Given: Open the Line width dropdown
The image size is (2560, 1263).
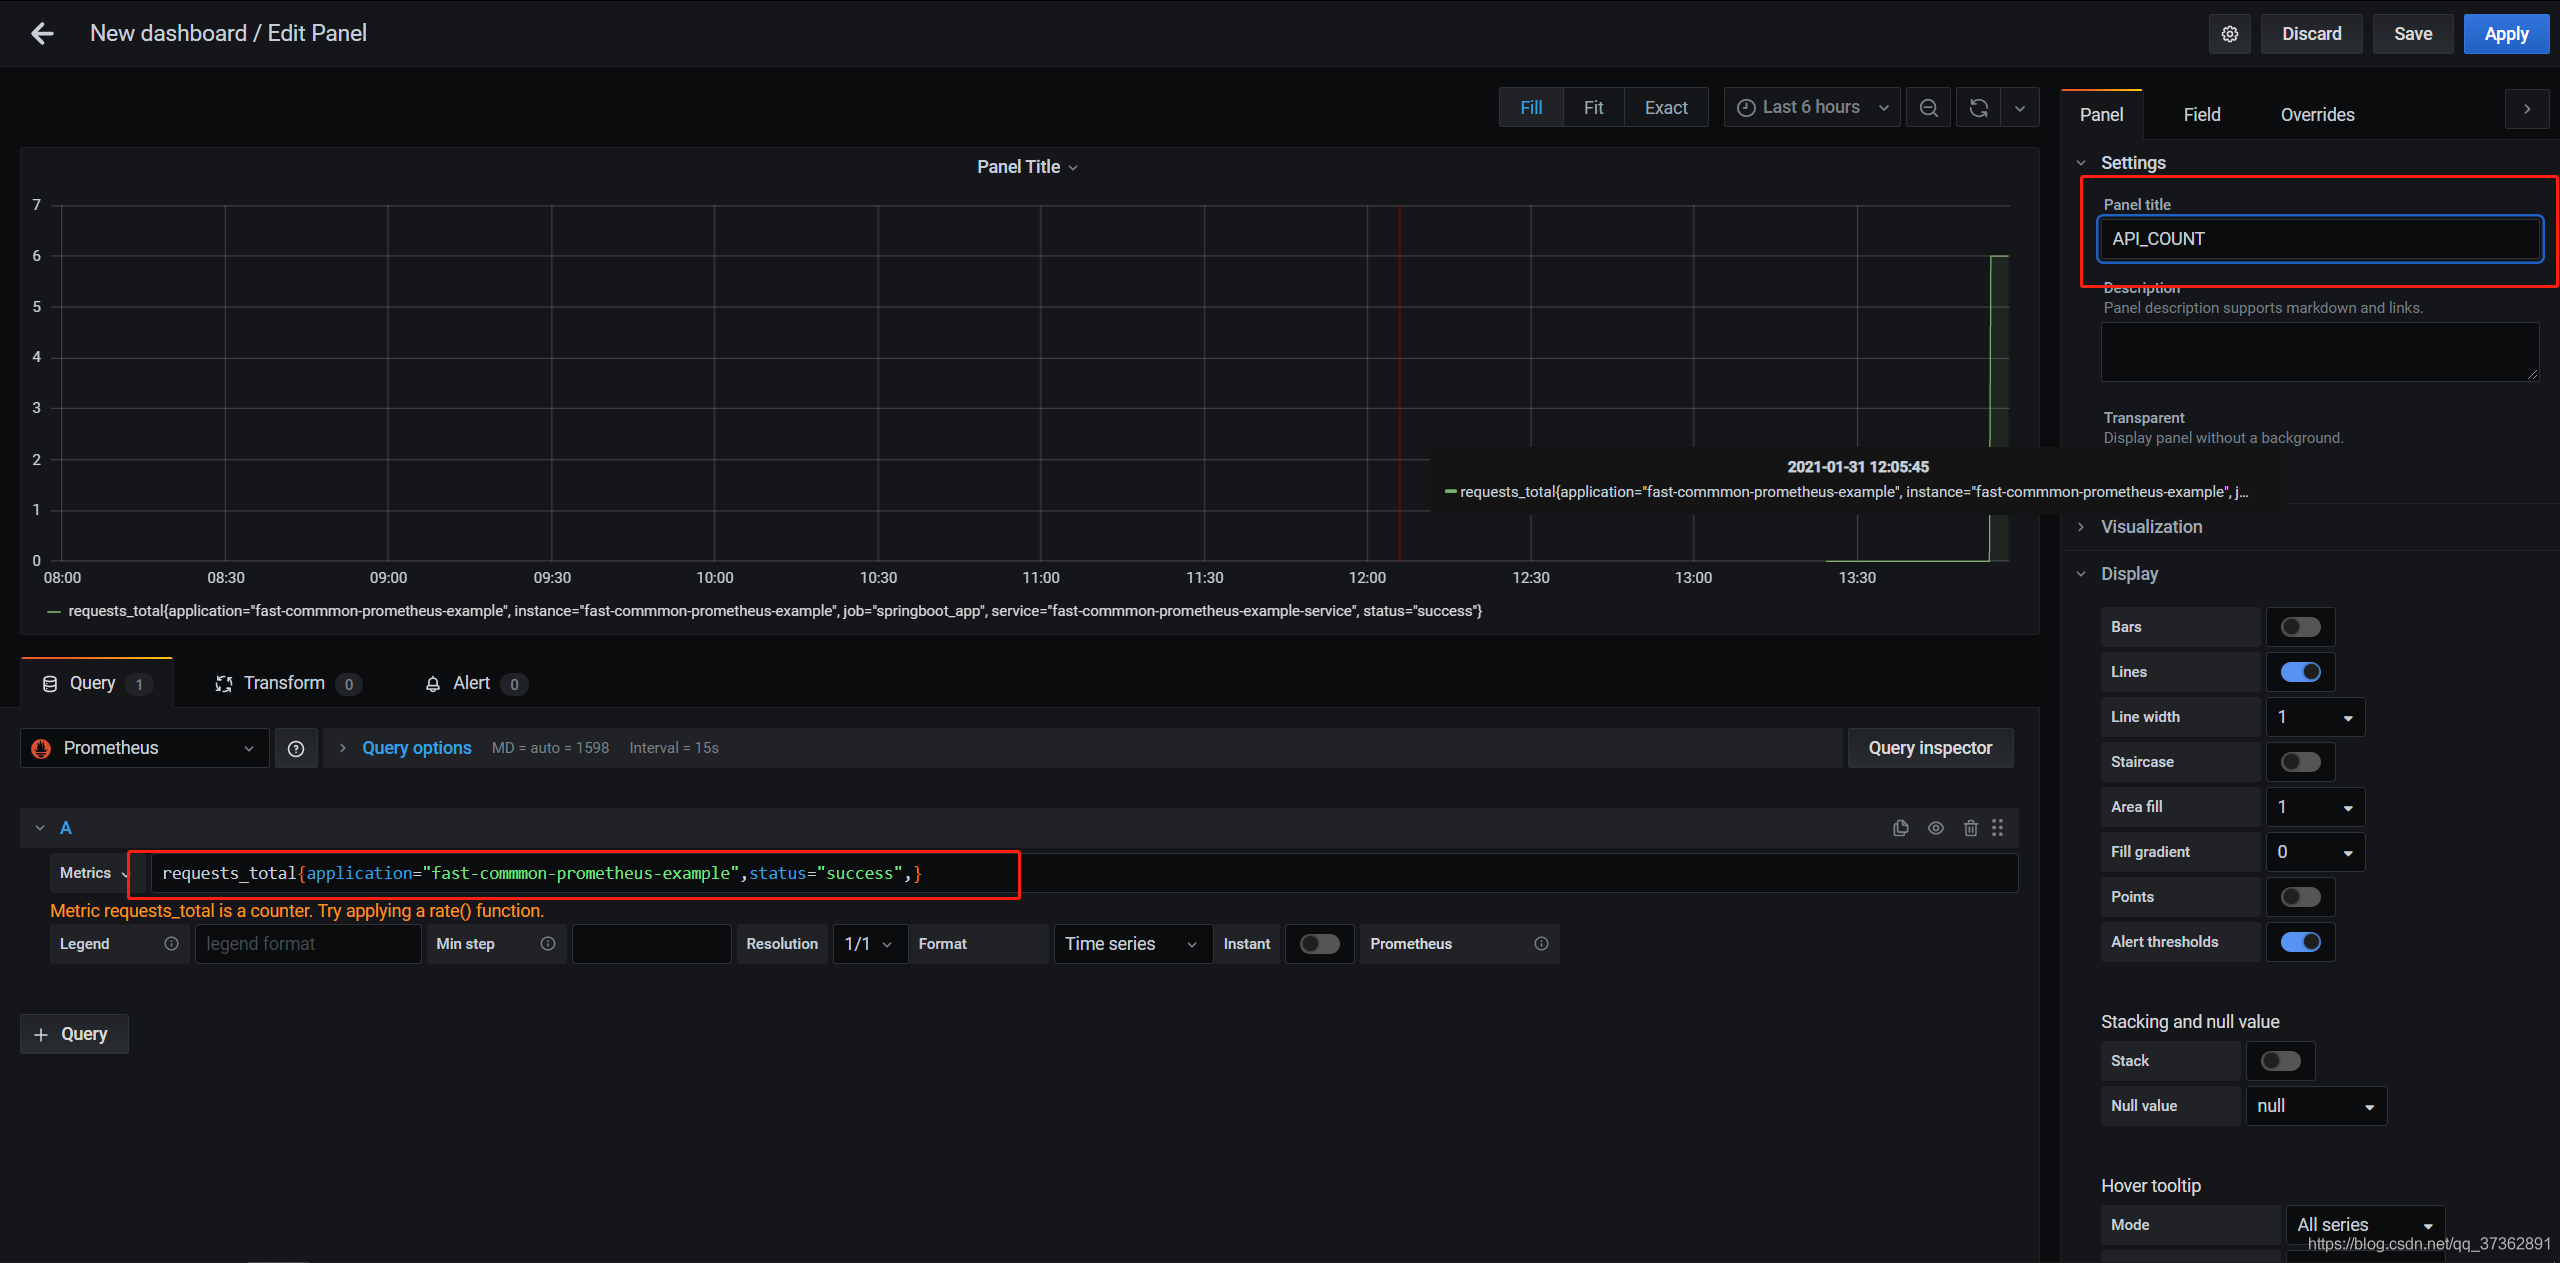Looking at the screenshot, I should pos(2315,717).
